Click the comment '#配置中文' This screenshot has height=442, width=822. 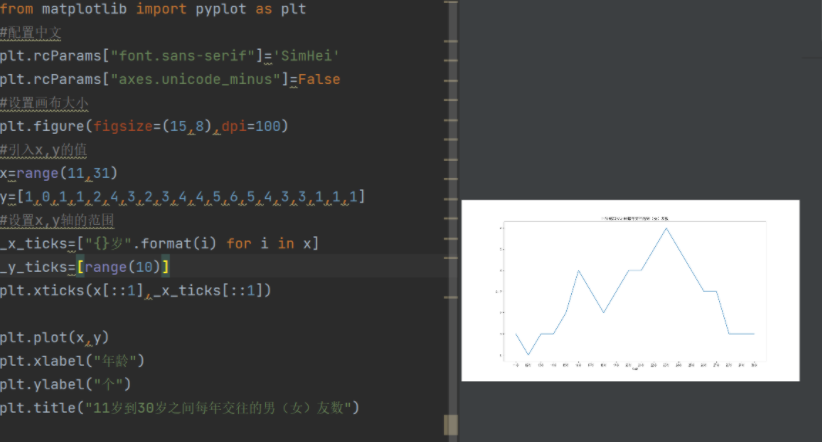click(30, 33)
